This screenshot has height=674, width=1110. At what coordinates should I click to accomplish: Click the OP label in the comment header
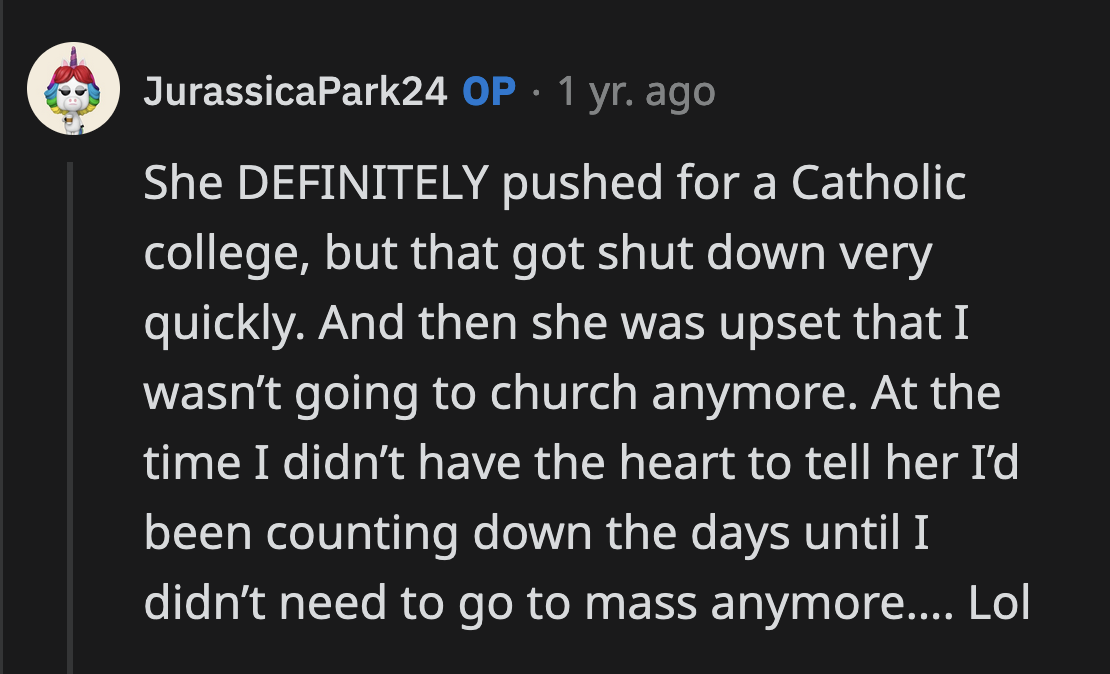click(490, 90)
